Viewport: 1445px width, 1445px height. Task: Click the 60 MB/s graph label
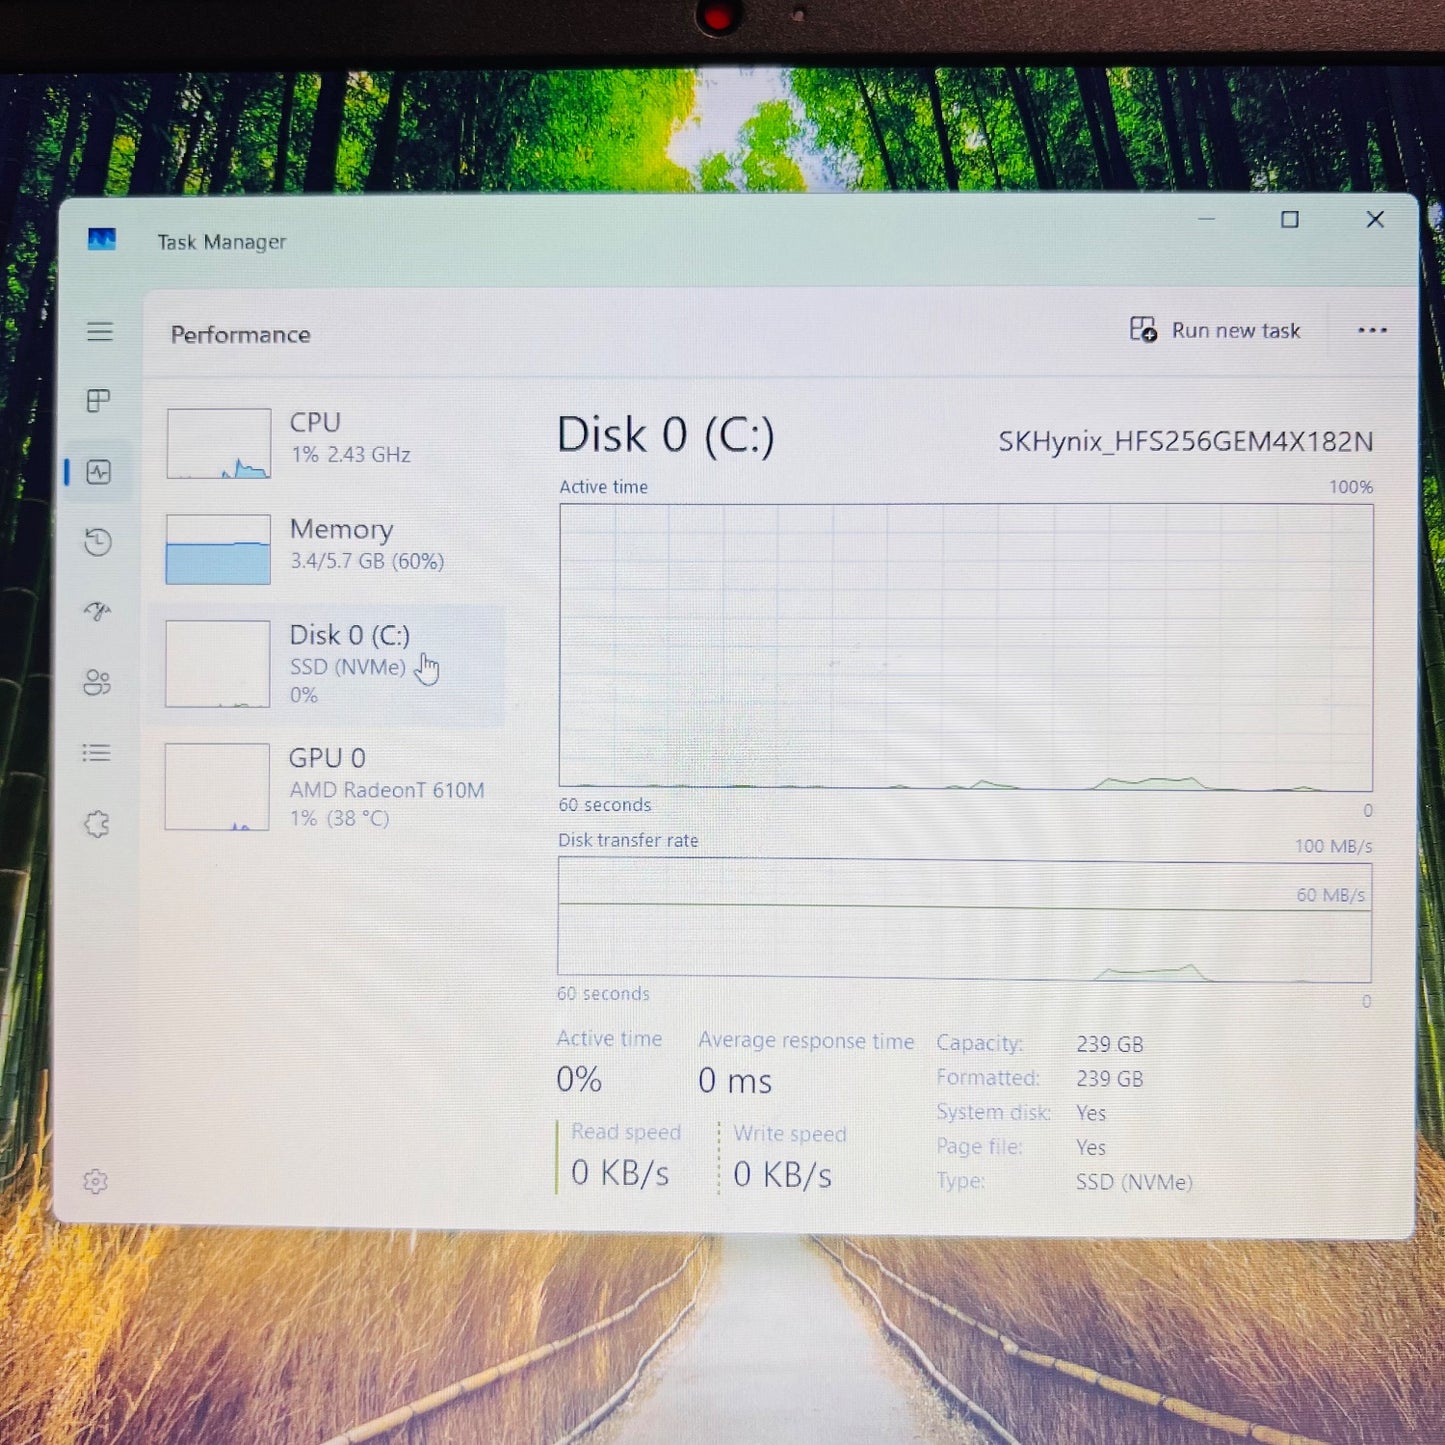(1330, 895)
